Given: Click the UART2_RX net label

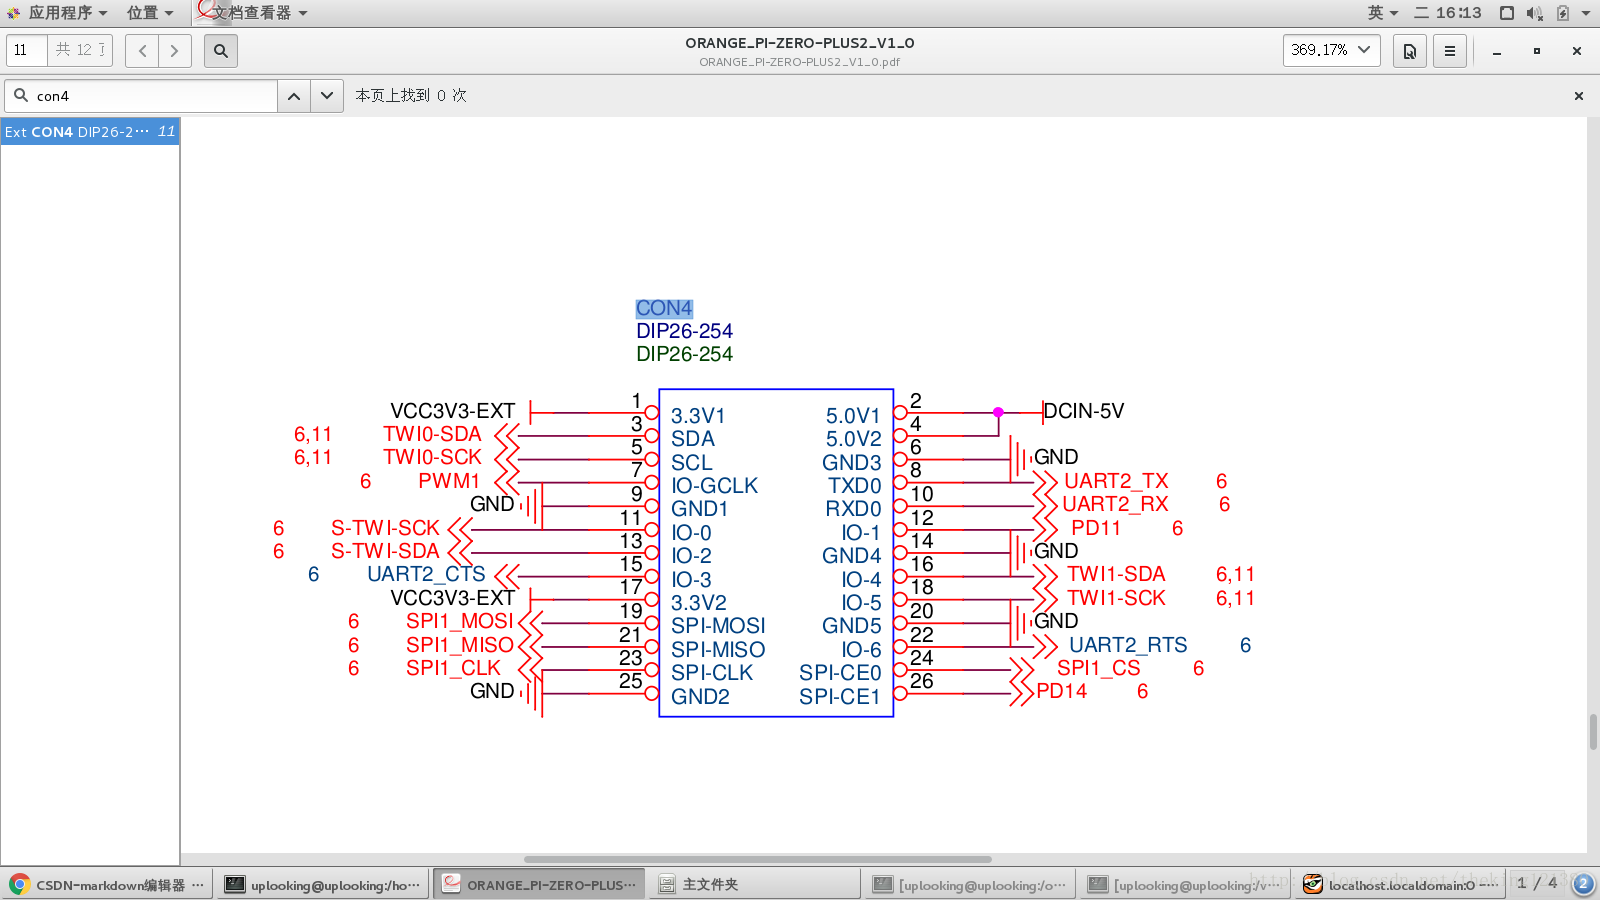Looking at the screenshot, I should click(x=1115, y=504).
